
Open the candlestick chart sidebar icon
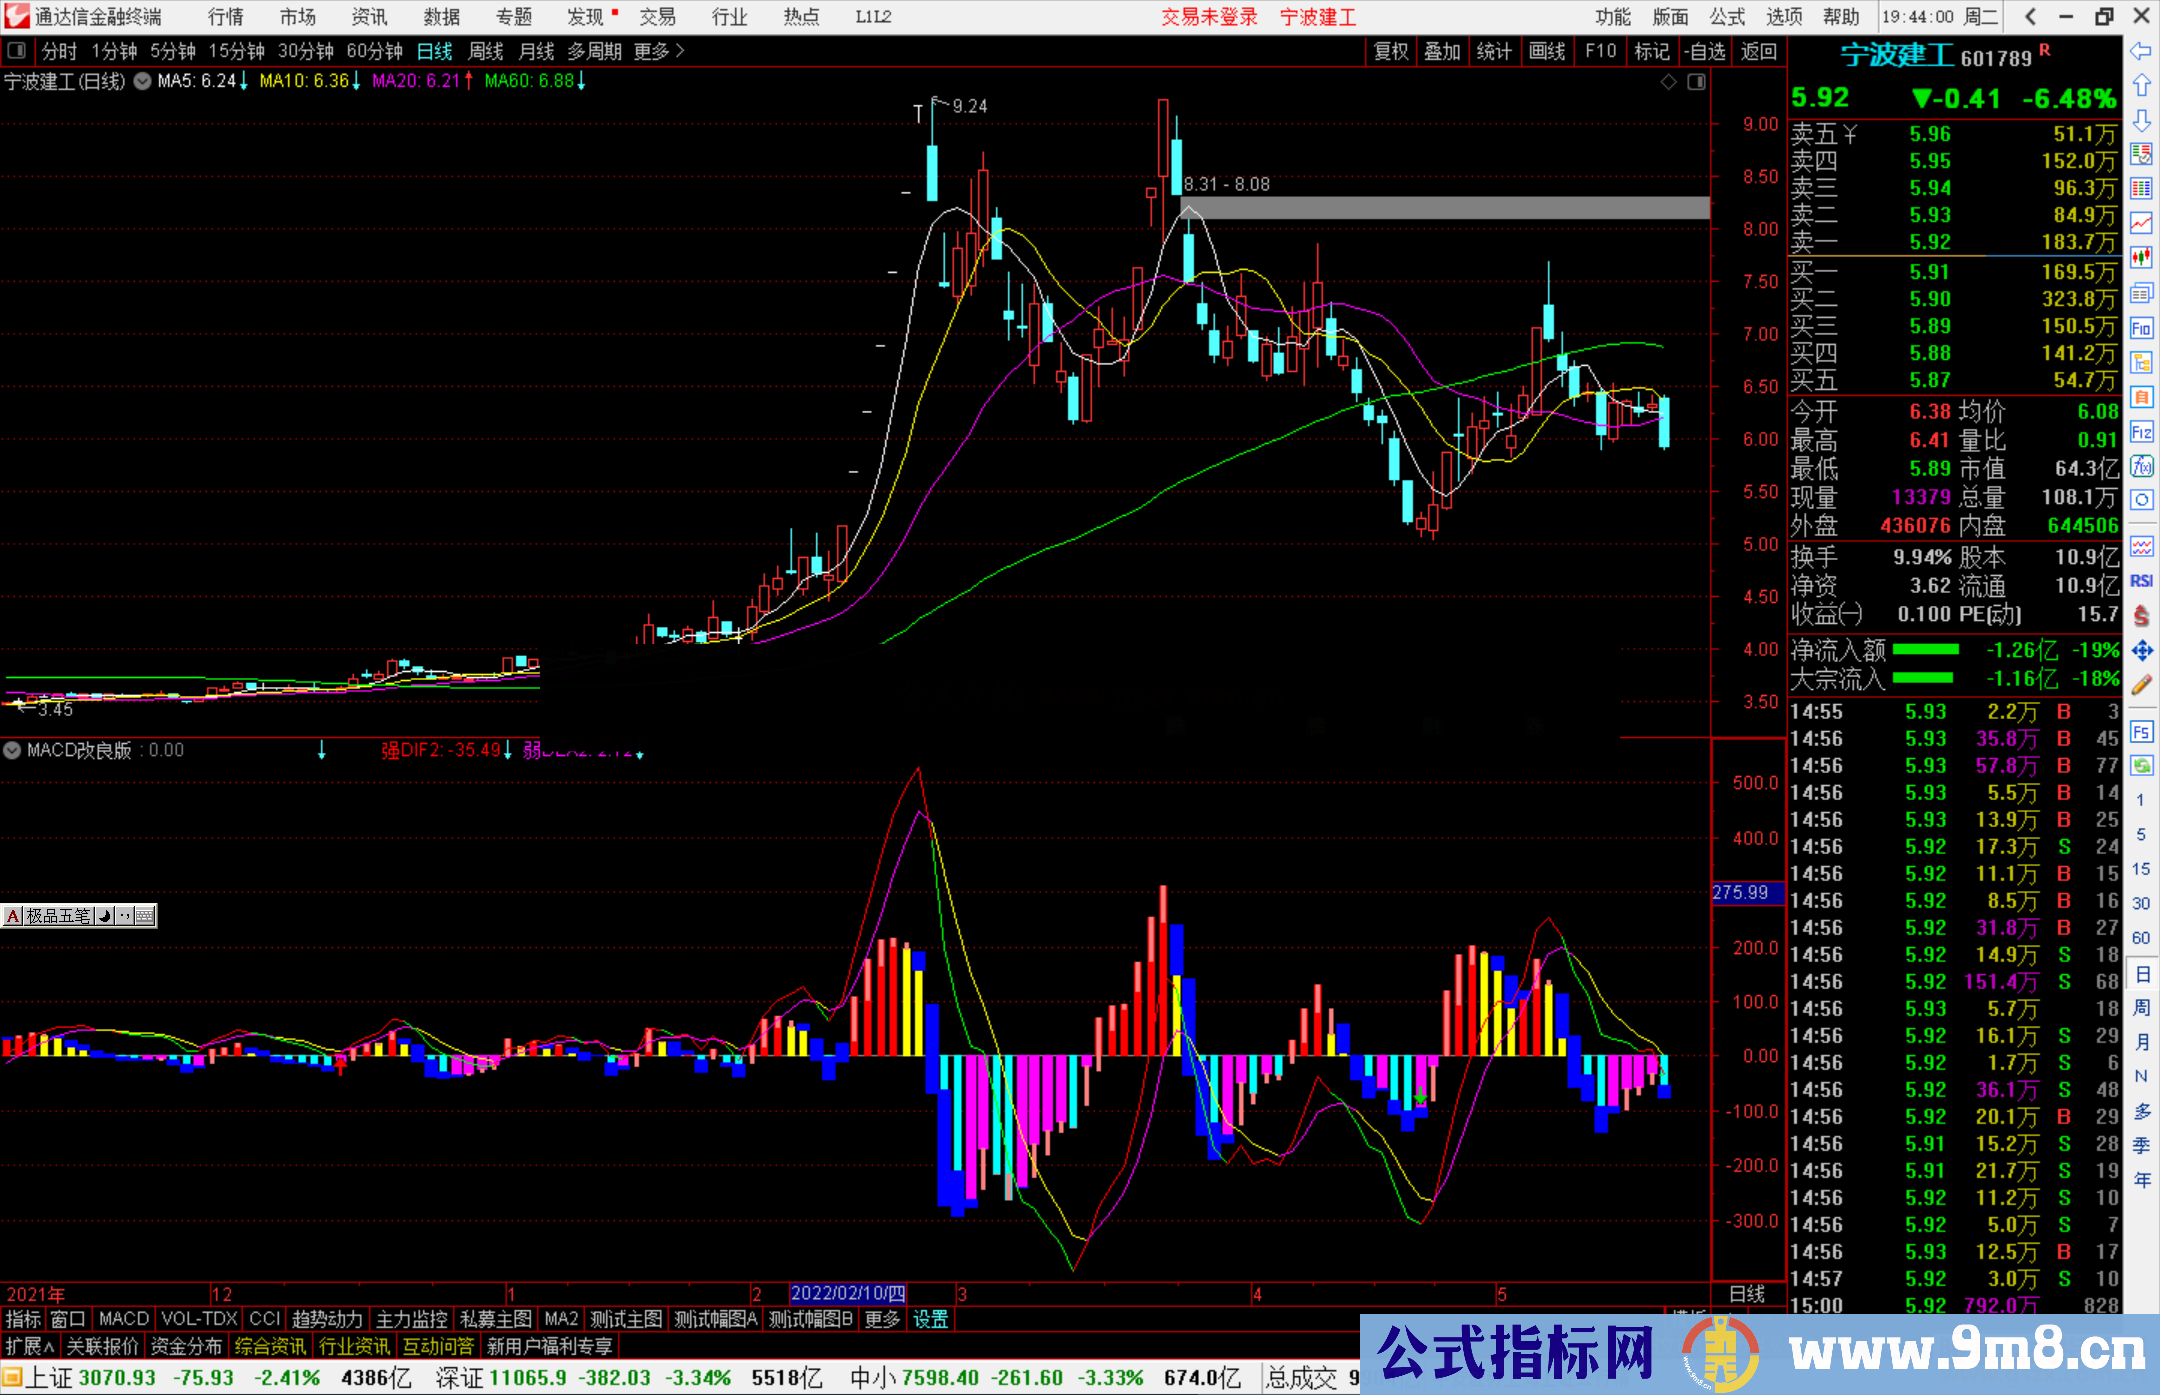2141,258
